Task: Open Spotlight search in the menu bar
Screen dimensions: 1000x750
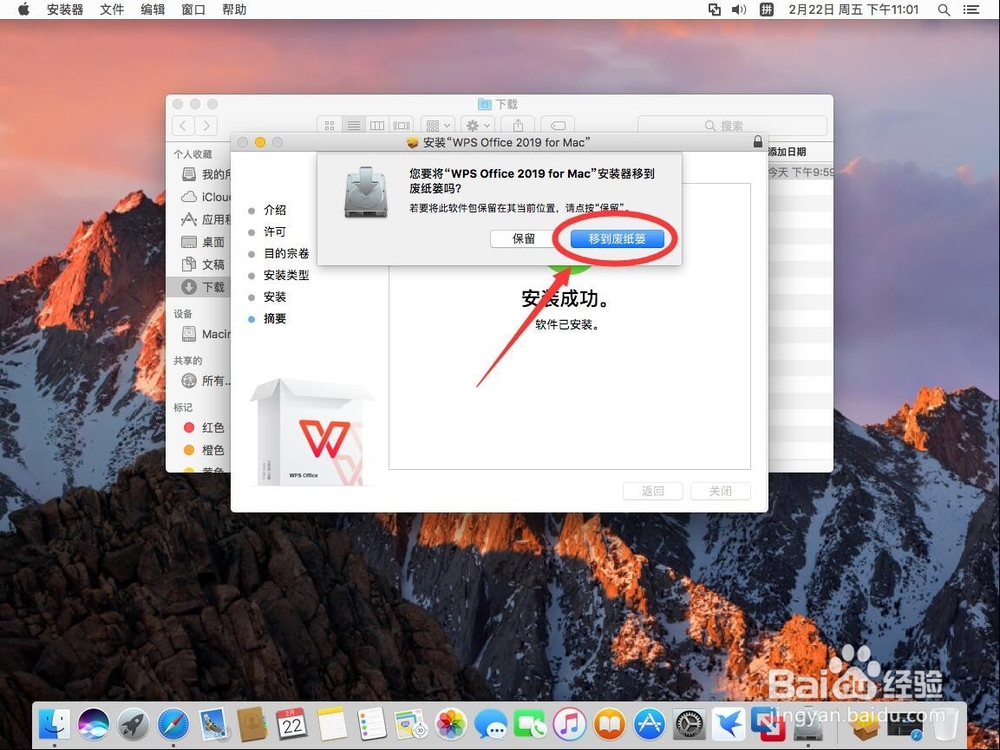Action: coord(943,10)
